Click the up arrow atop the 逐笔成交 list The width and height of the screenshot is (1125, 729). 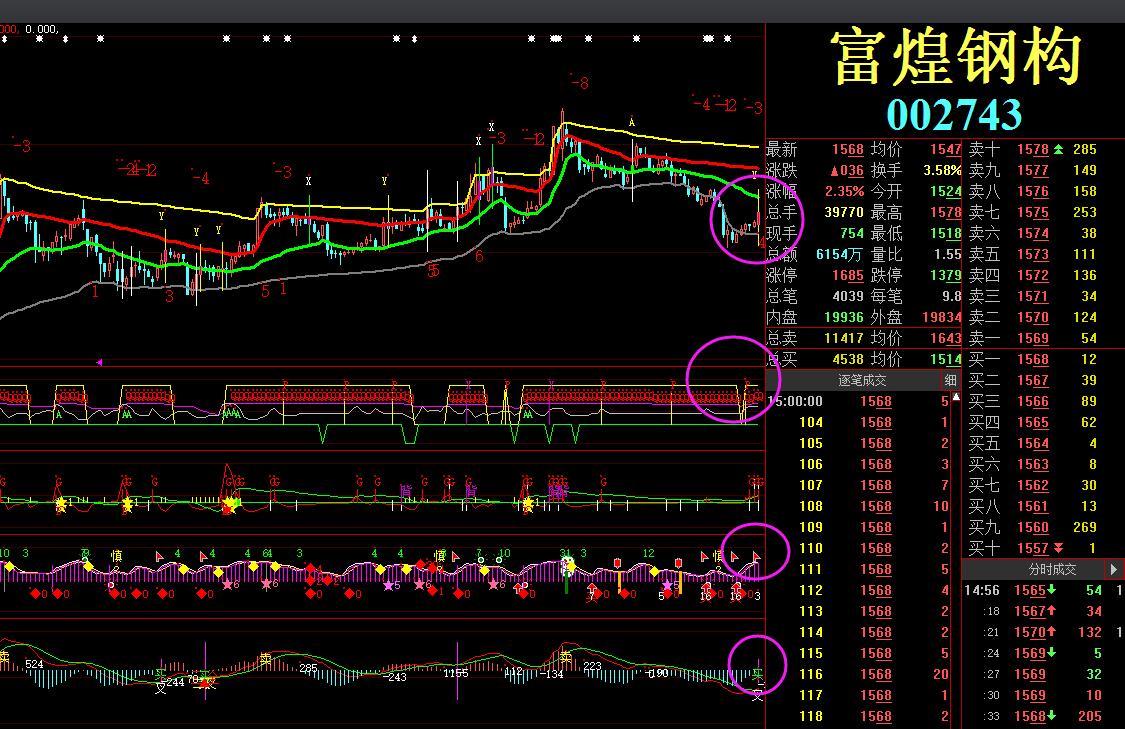tap(956, 397)
